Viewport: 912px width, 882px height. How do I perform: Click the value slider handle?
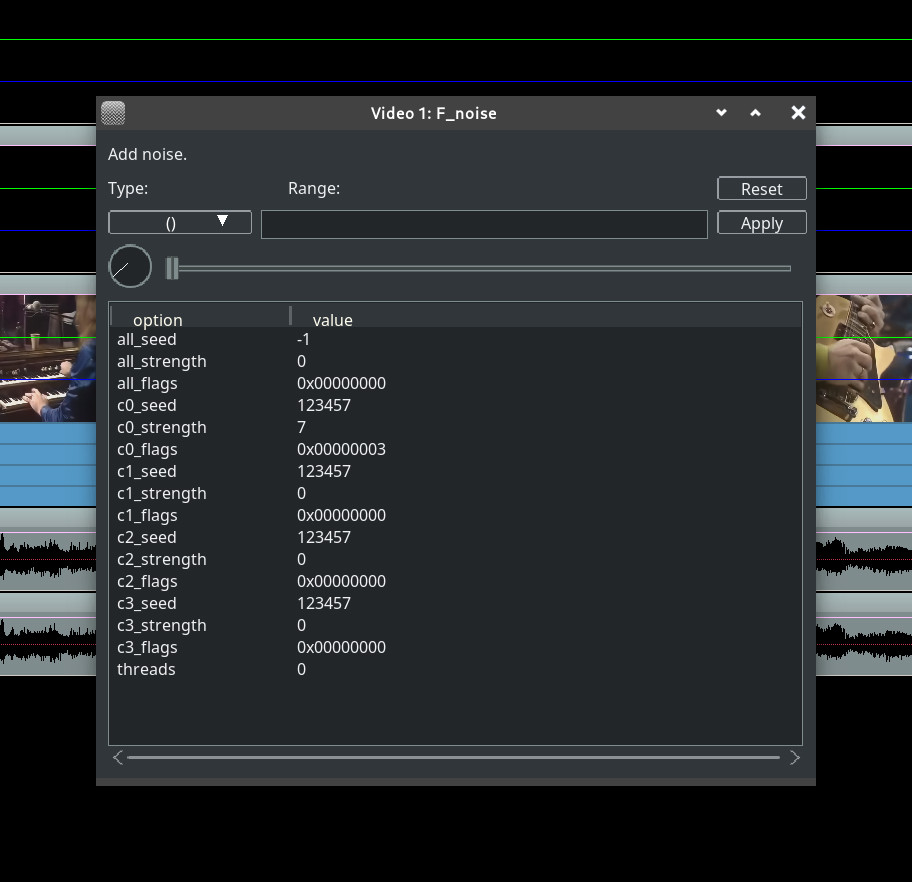pyautogui.click(x=172, y=268)
